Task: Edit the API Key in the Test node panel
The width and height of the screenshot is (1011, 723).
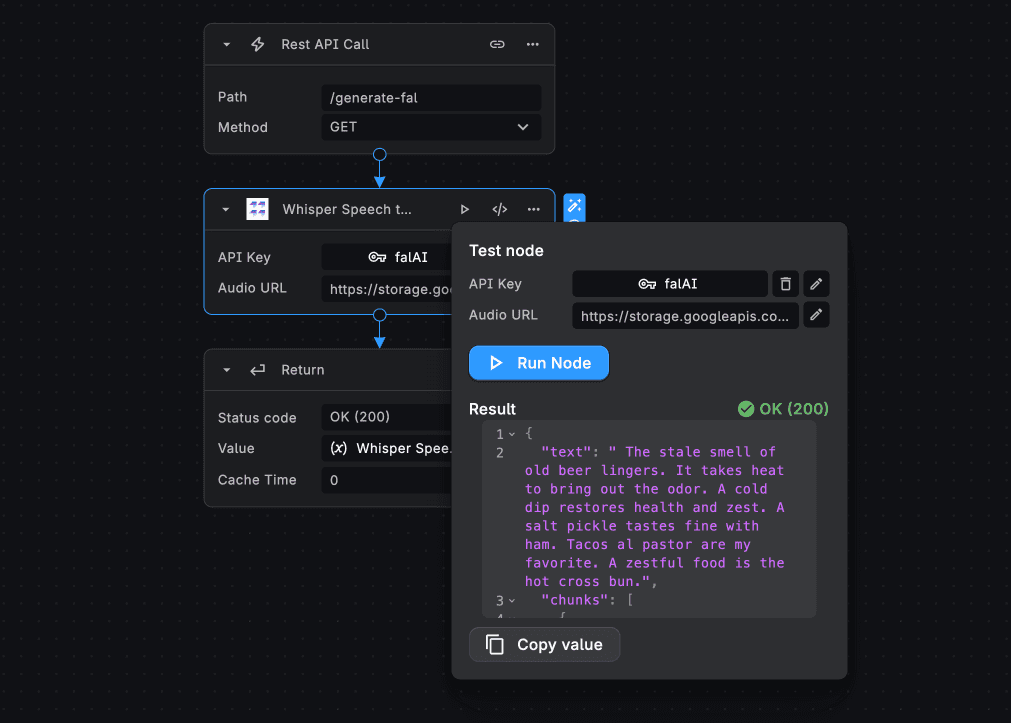Action: 816,284
